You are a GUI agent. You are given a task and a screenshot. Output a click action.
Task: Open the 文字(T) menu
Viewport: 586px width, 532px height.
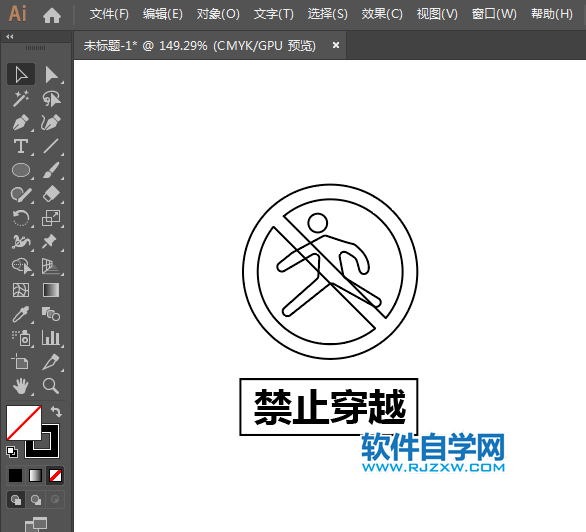pos(274,14)
